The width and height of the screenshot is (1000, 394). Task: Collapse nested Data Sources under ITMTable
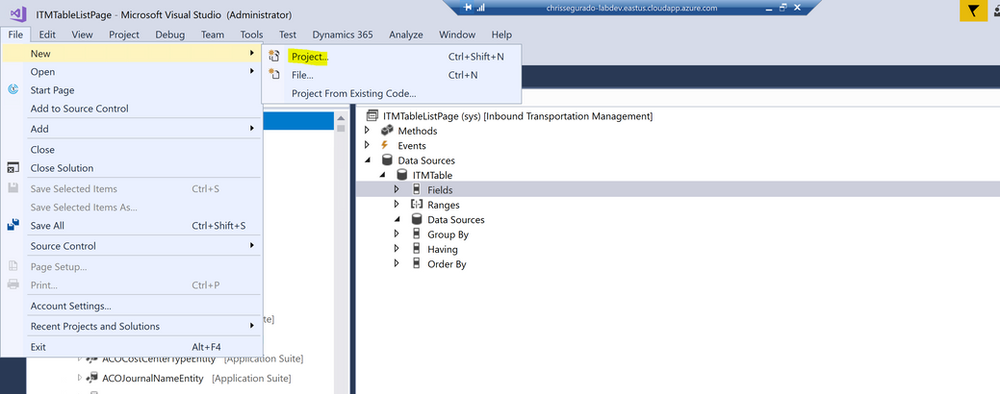tap(397, 219)
